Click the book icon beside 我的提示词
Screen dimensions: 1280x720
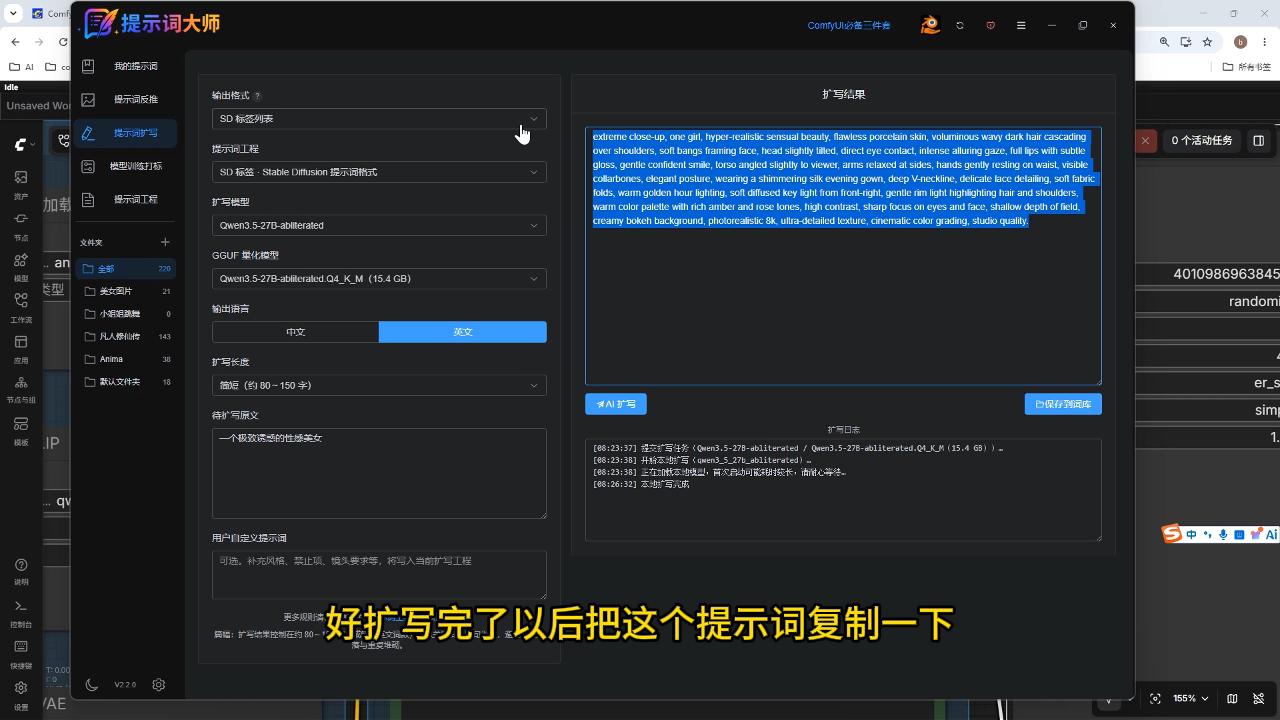tap(88, 66)
